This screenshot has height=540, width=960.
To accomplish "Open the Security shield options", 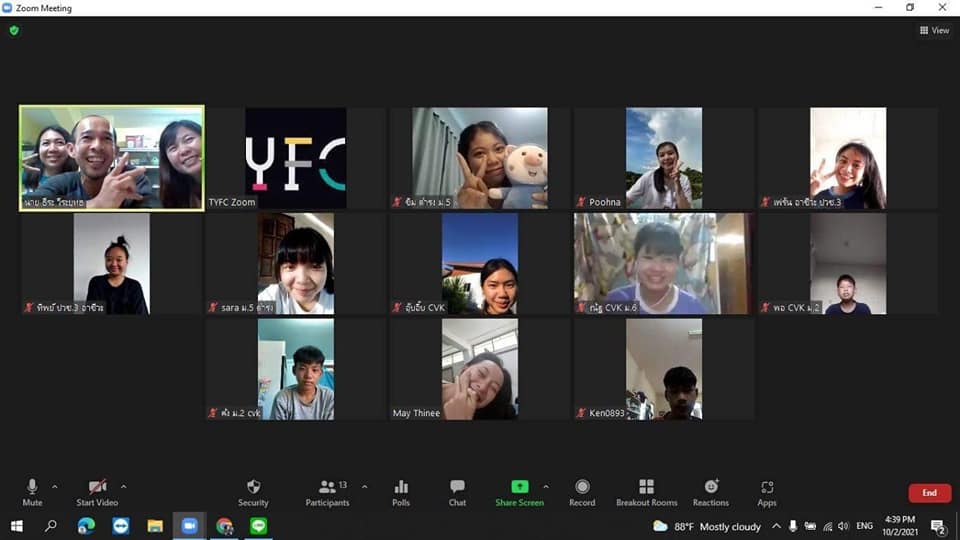I will tap(253, 492).
